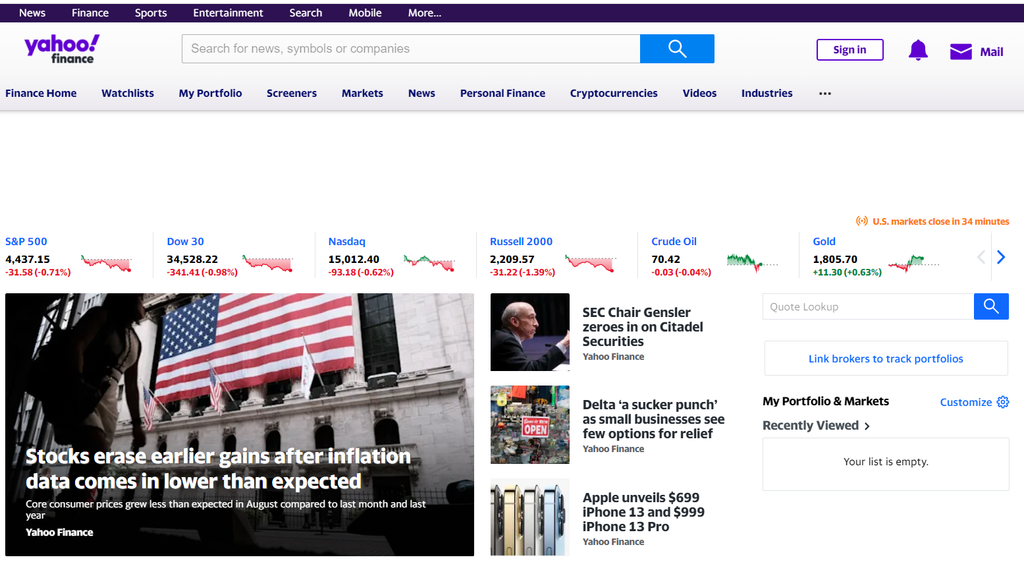Click Link brokers to track portfolios

point(886,359)
